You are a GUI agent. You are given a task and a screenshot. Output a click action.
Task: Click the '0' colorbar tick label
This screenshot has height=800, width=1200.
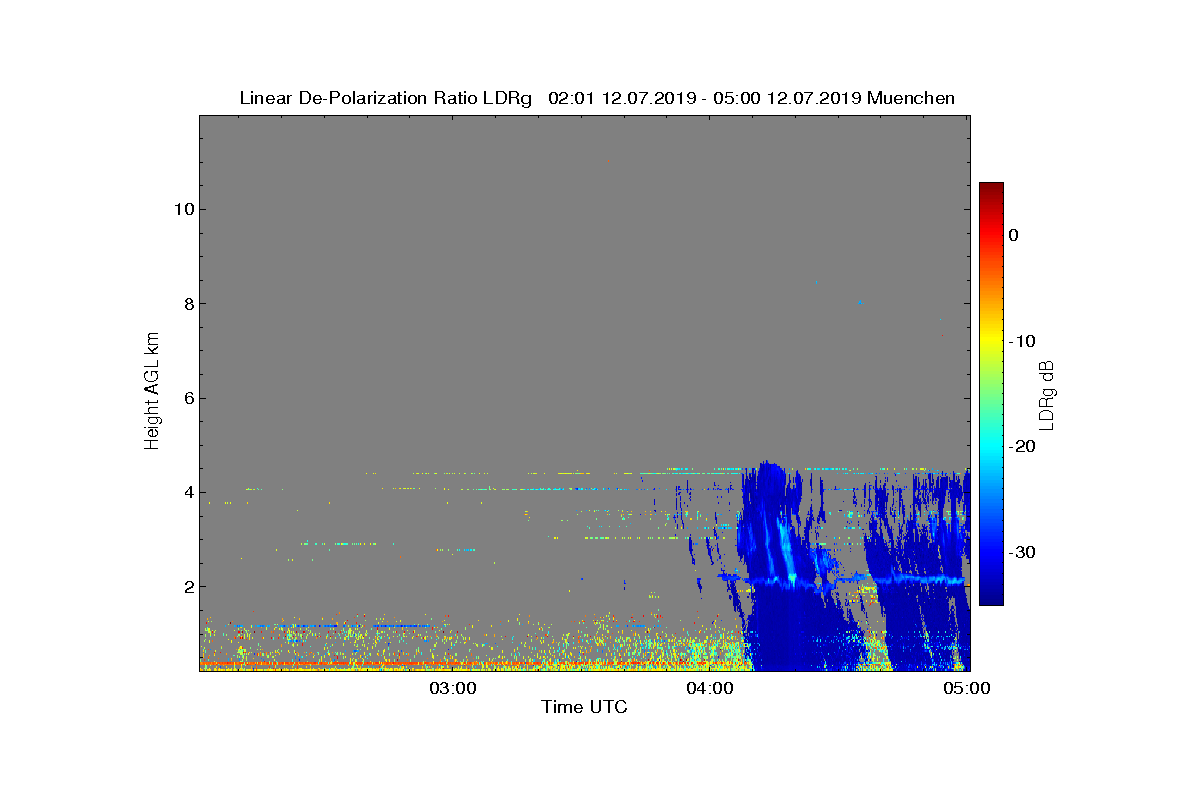[1013, 235]
